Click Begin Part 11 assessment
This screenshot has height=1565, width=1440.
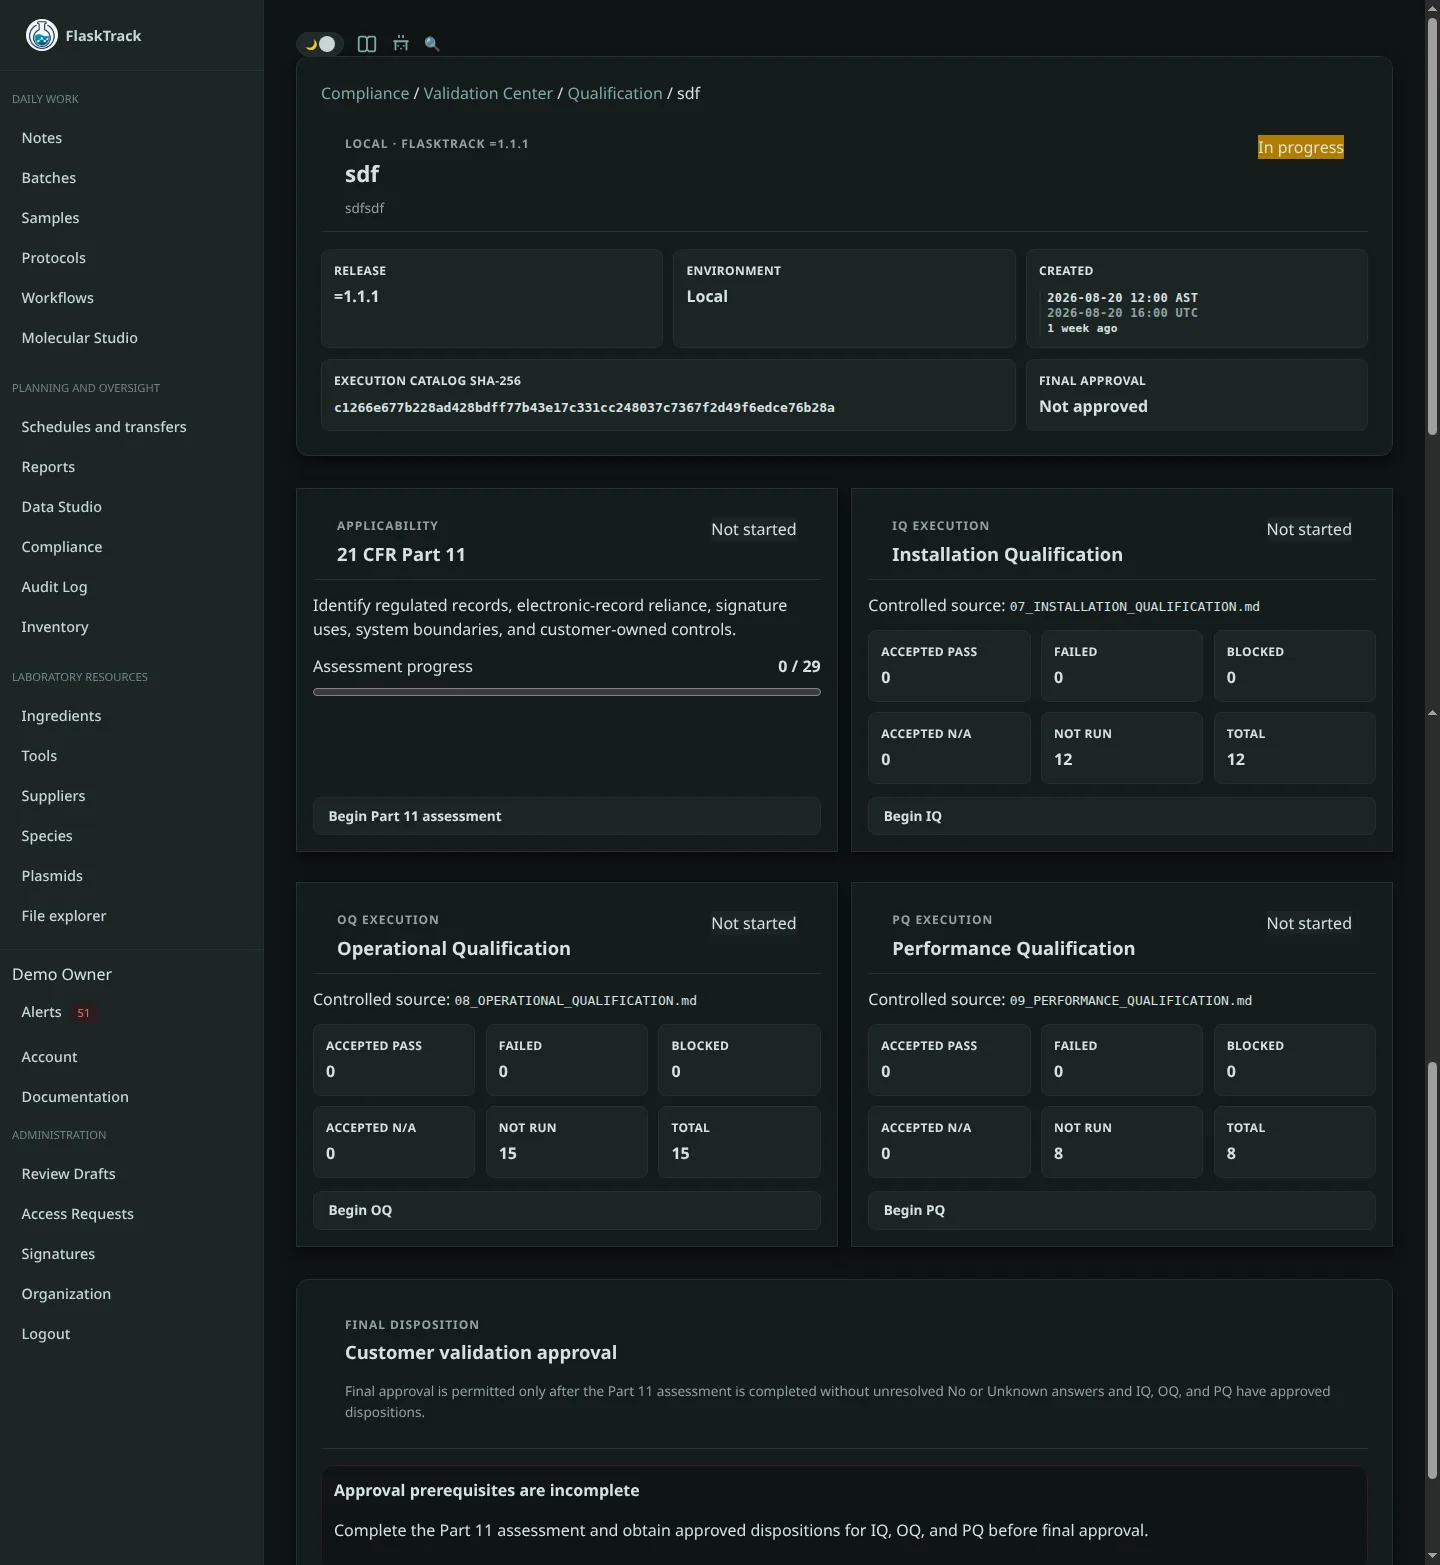click(567, 816)
